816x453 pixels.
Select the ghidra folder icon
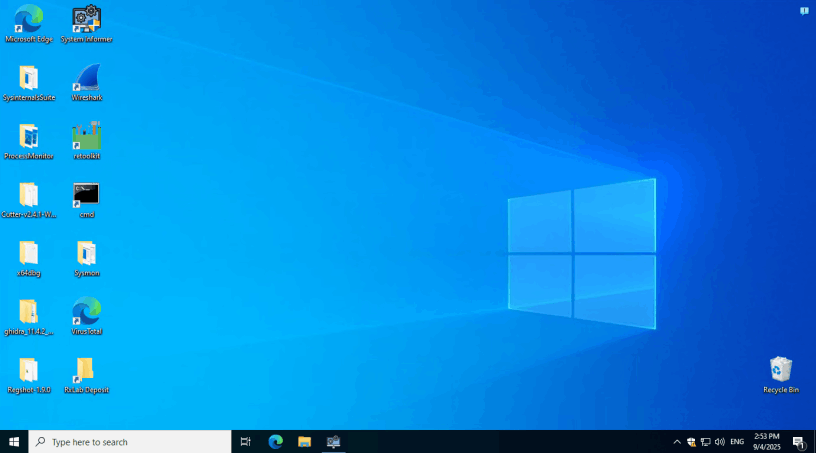[29, 312]
